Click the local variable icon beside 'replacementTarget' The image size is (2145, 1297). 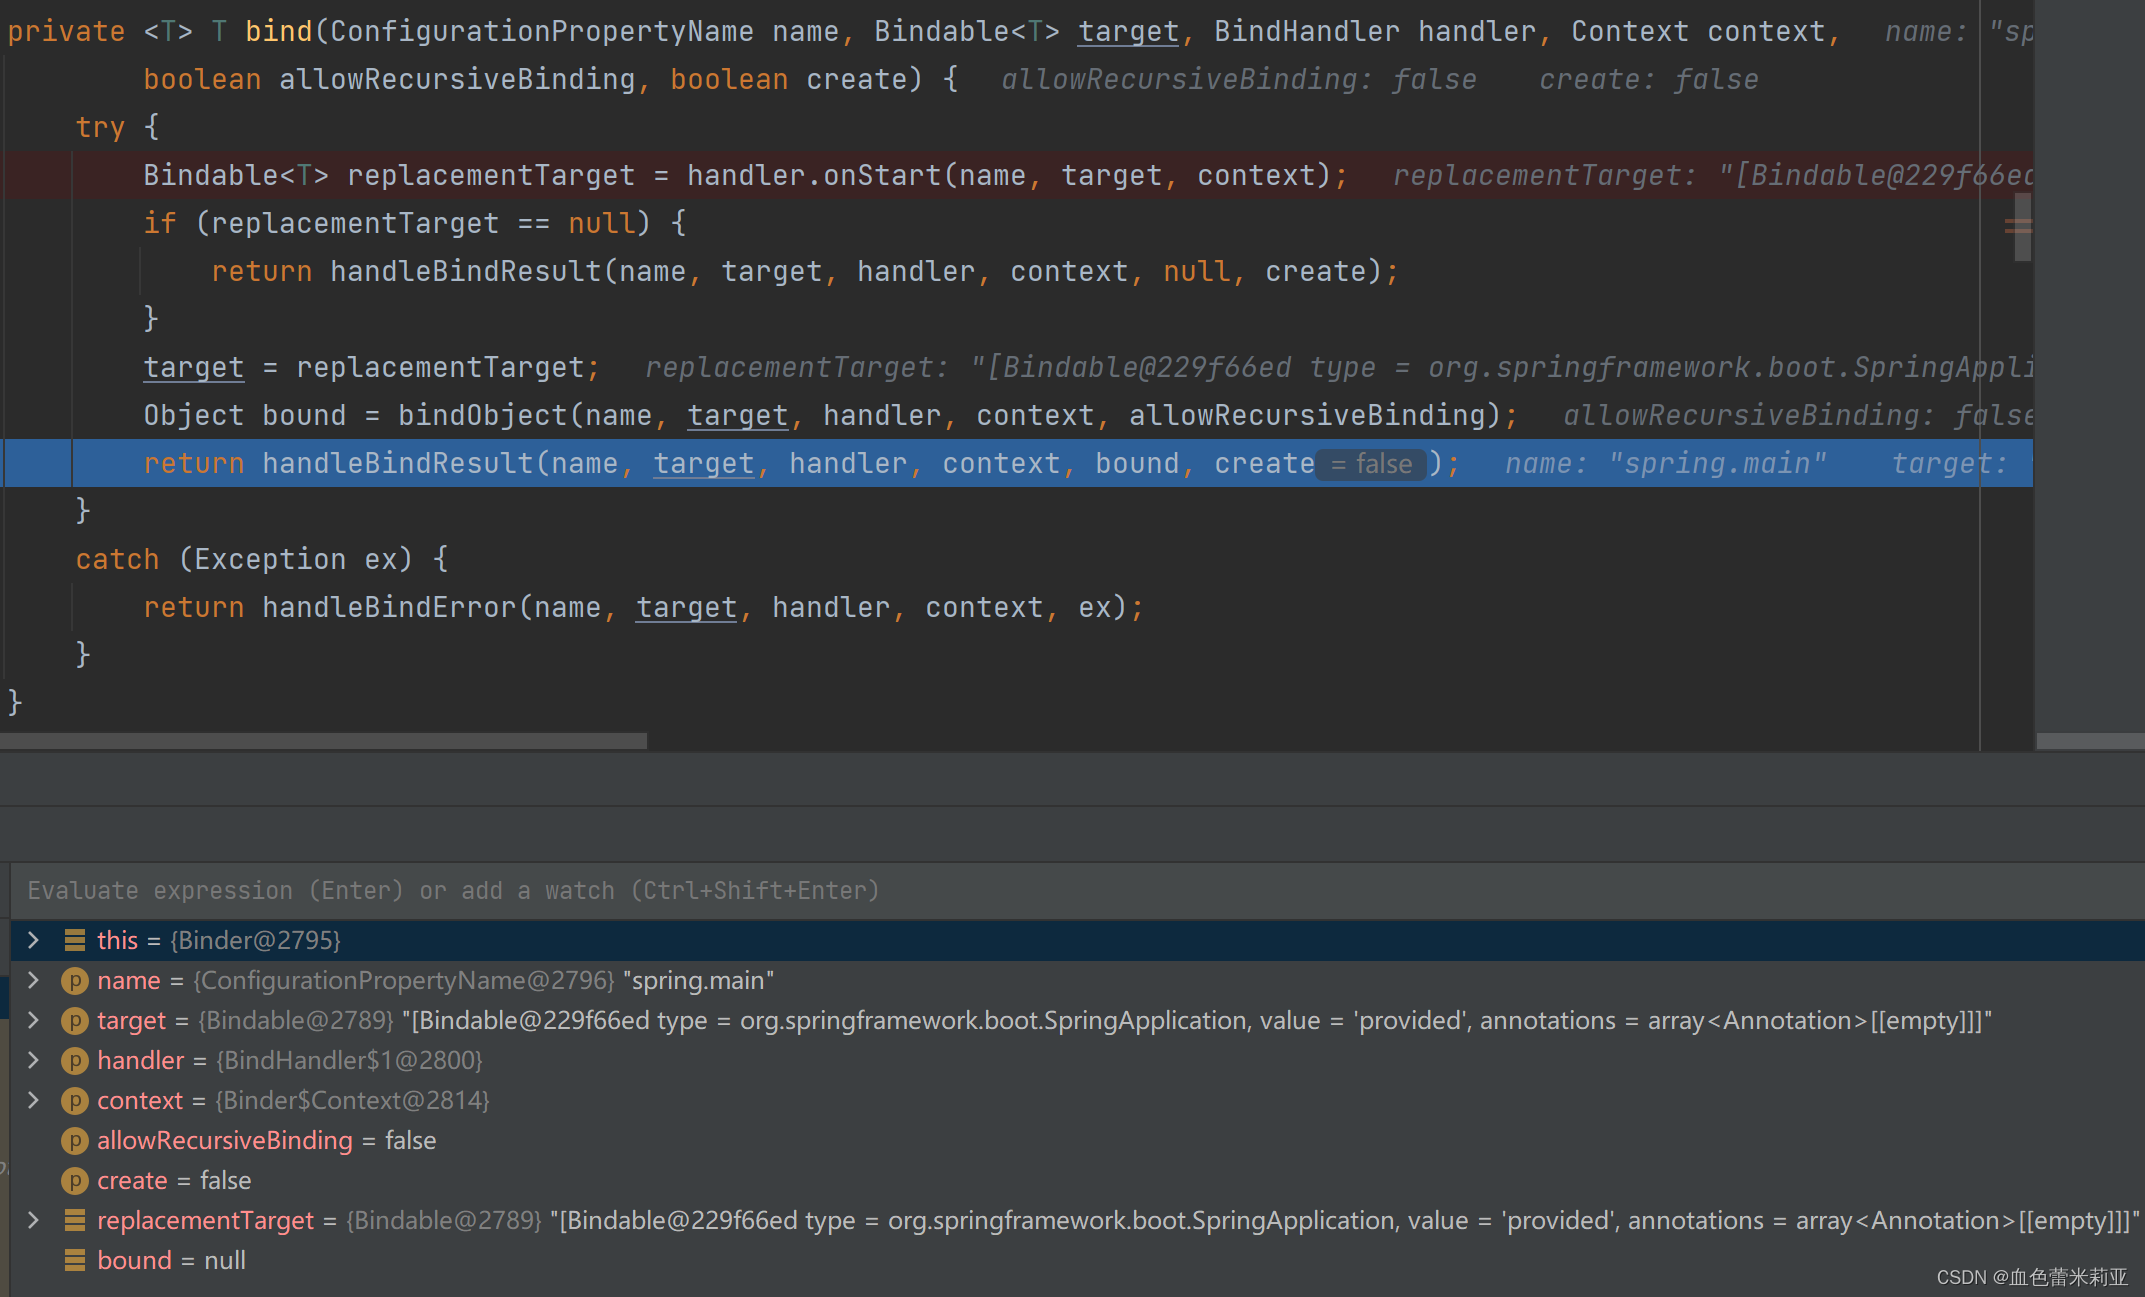pyautogui.click(x=74, y=1220)
